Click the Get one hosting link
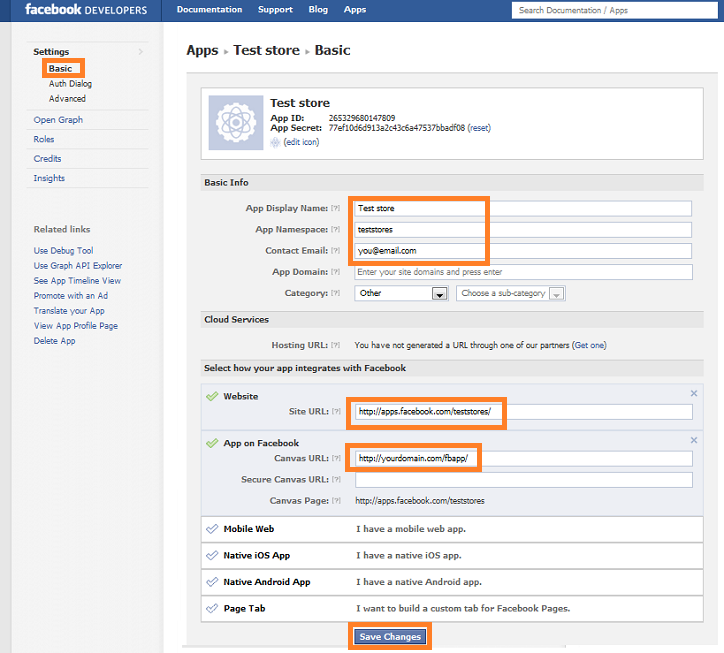 [589, 345]
